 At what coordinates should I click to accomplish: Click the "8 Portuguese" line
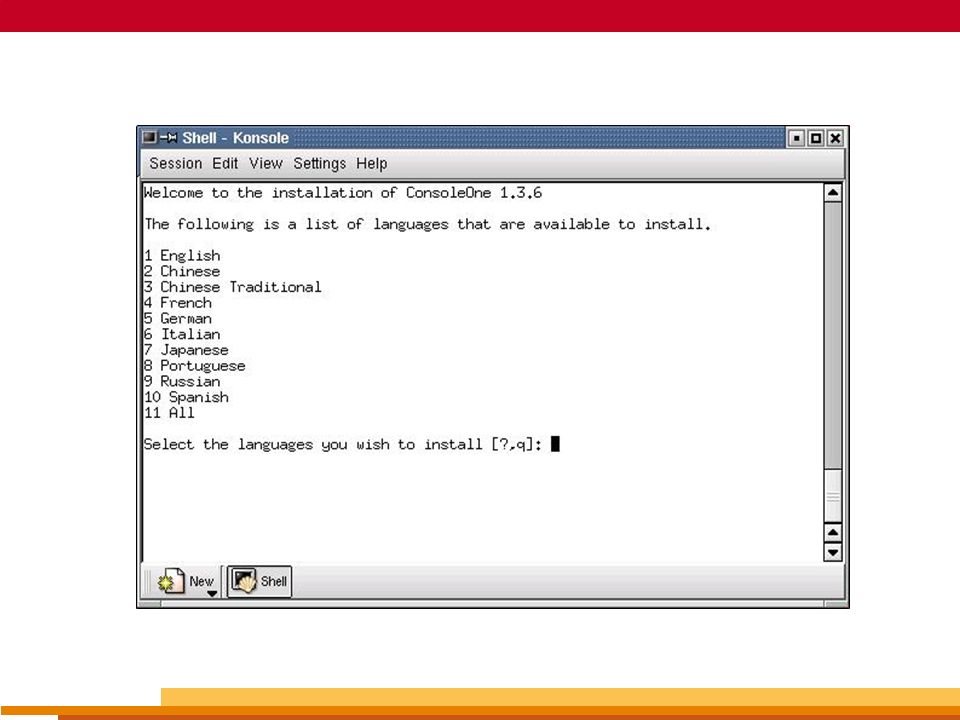click(195, 366)
